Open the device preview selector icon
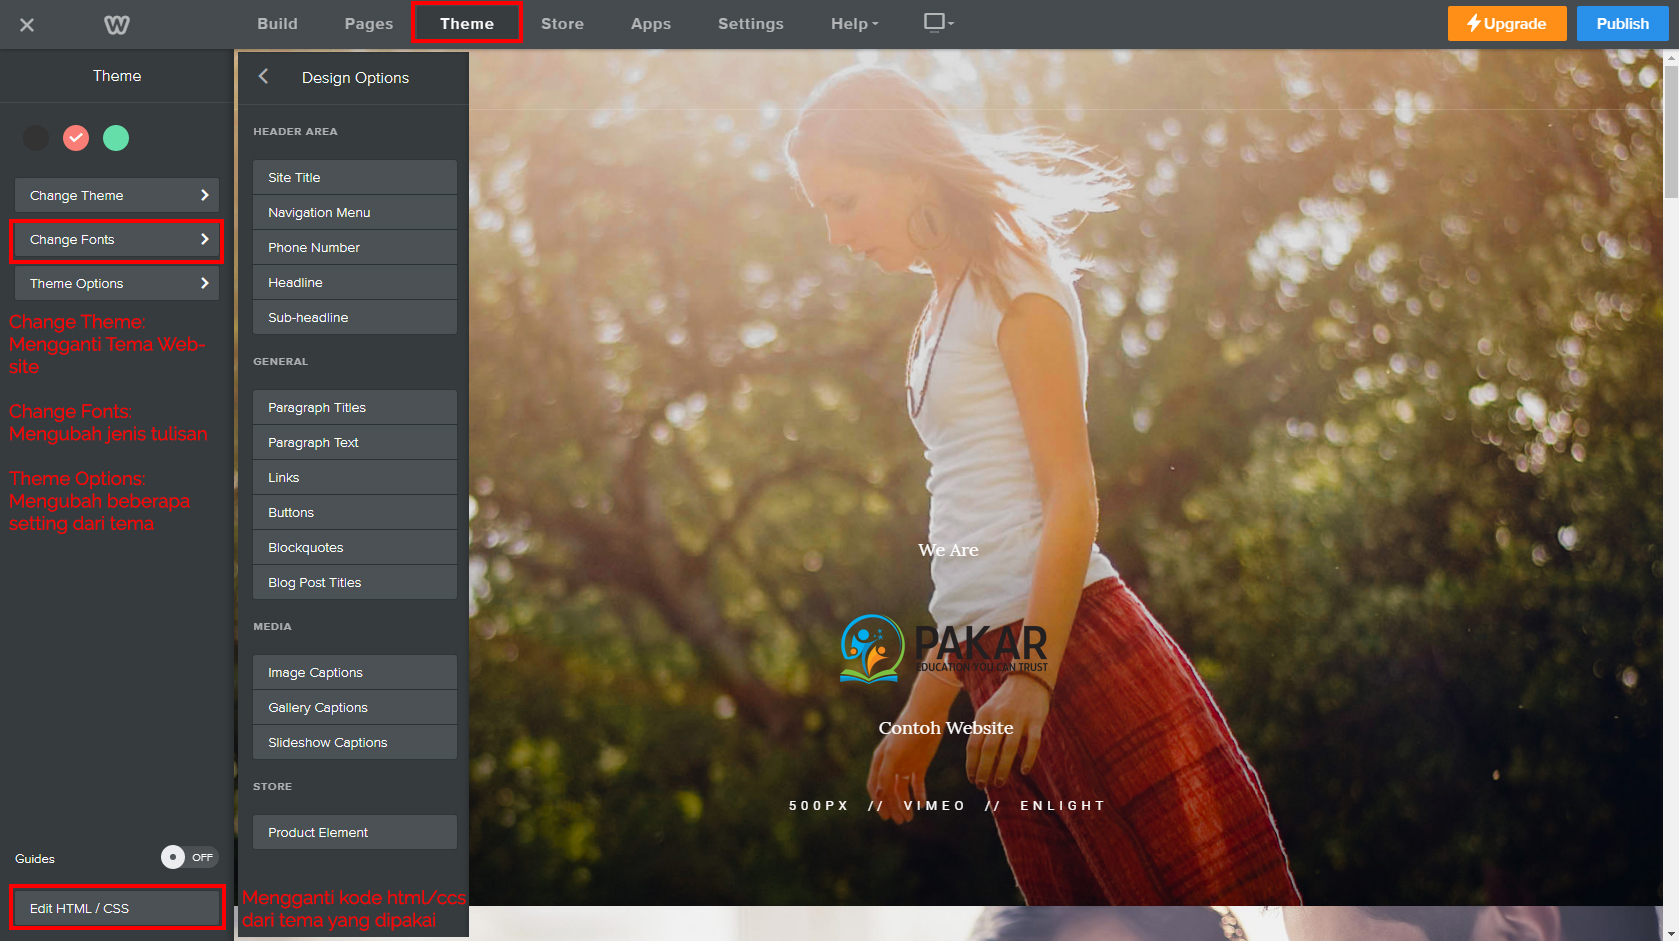Viewport: 1679px width, 941px height. point(938,22)
